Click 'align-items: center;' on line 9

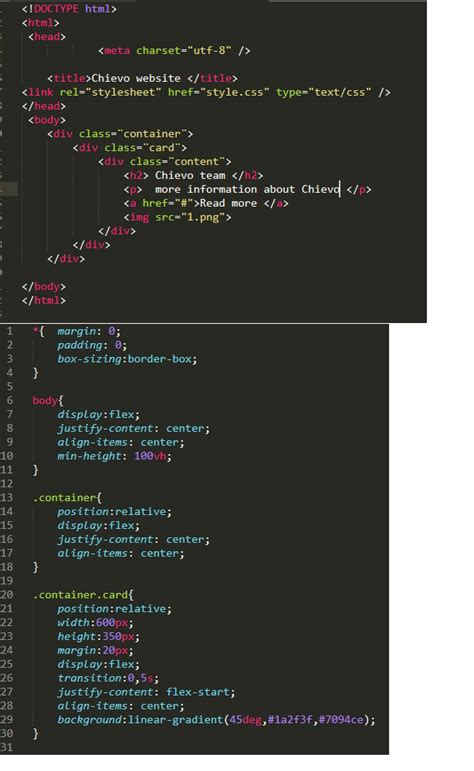(120, 443)
